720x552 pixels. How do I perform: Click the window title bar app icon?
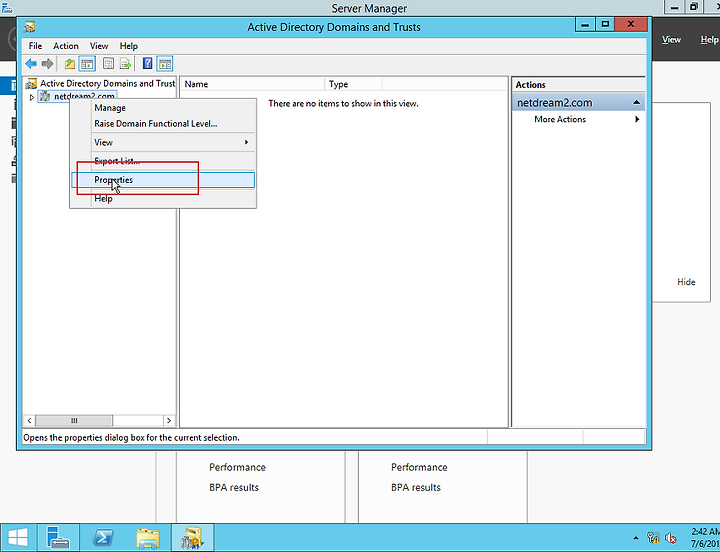29,27
